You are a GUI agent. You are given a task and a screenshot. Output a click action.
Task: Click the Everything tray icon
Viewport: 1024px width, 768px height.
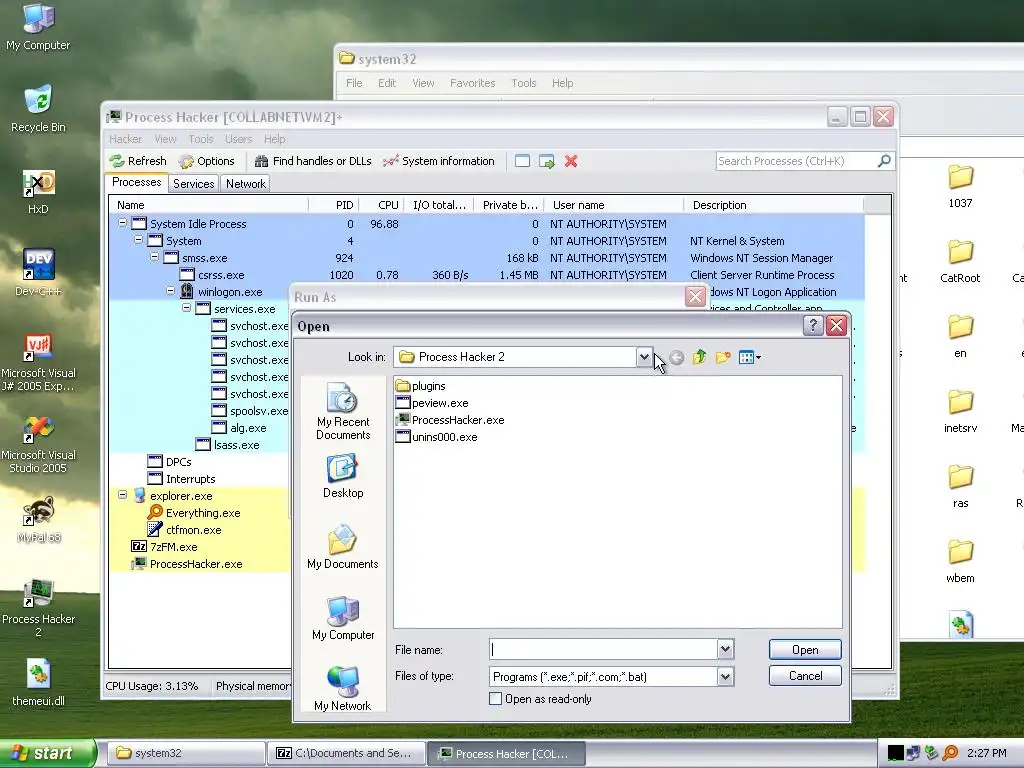pos(950,753)
